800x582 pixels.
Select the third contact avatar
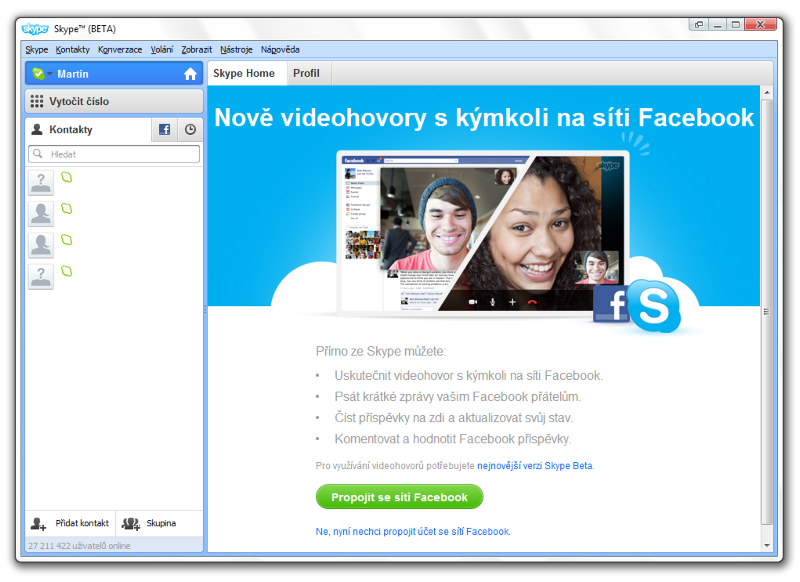pos(40,245)
